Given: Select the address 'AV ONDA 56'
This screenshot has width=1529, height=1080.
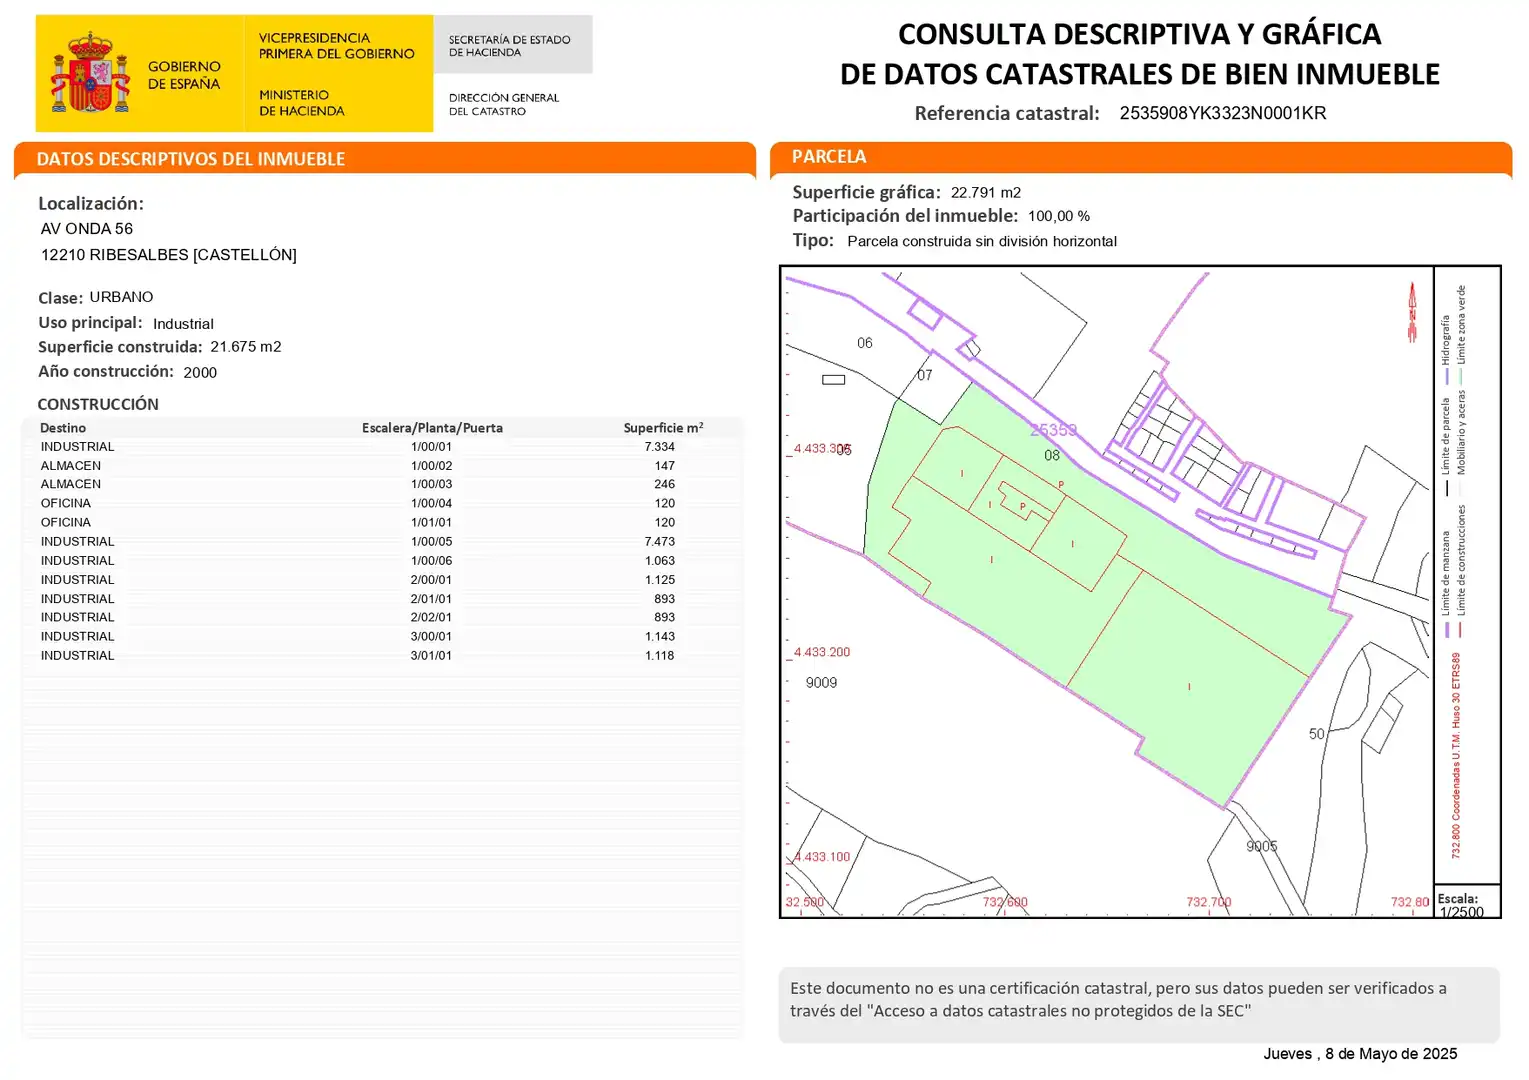Looking at the screenshot, I should [87, 229].
